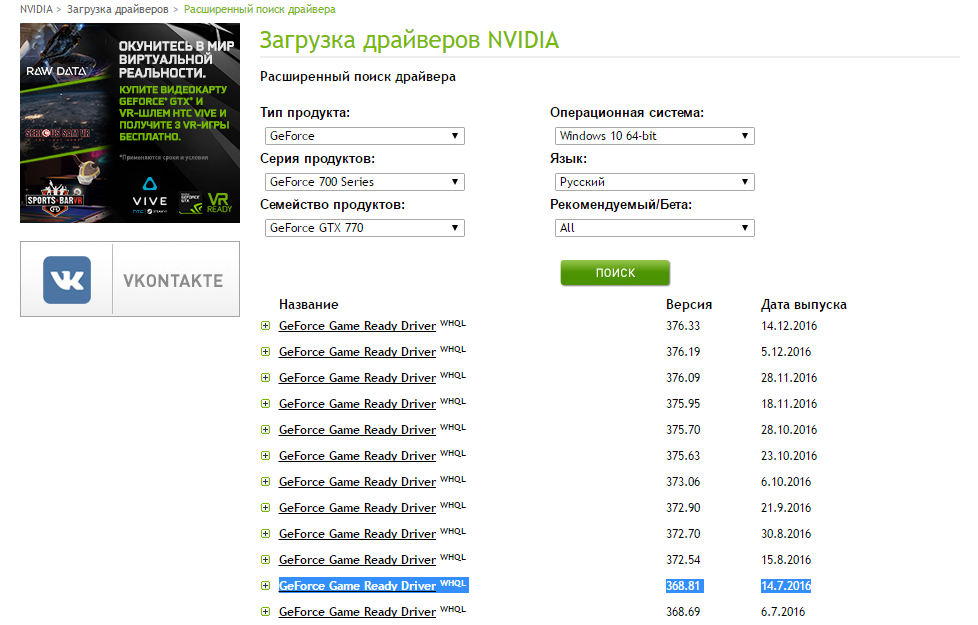Open the Тип продукта GeForce dropdown
The image size is (978, 625).
point(365,136)
